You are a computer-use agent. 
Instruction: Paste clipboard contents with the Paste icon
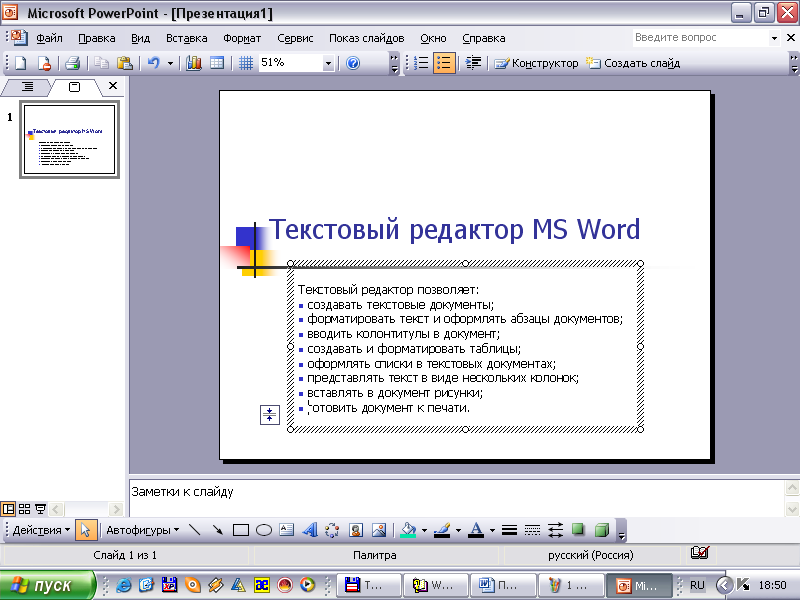124,63
